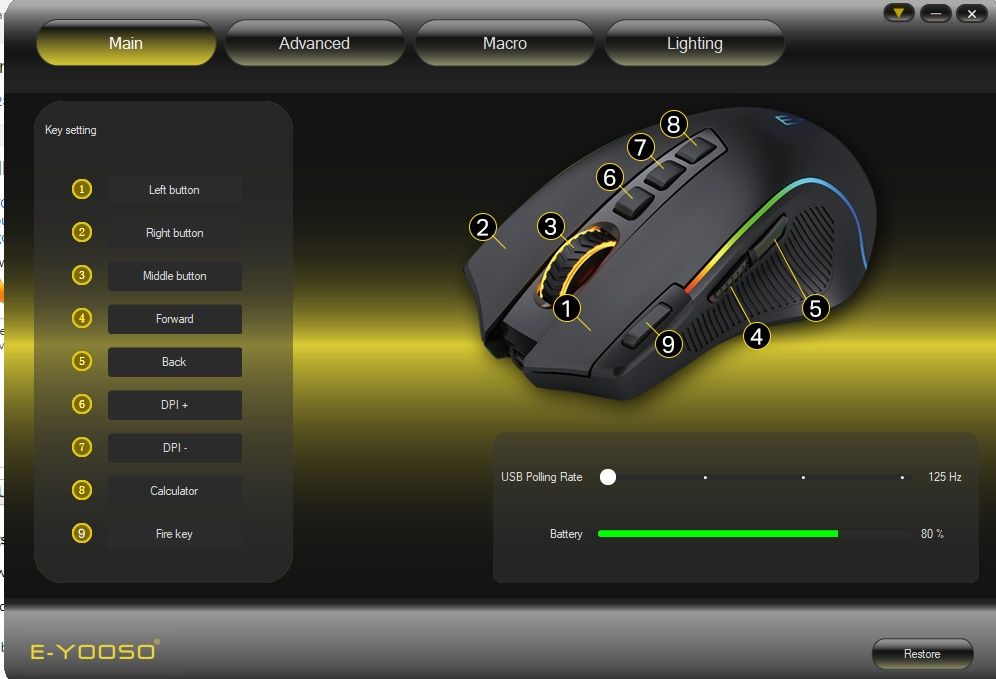Viewport: 996px width, 679px height.
Task: Click the Left button key assignment
Action: [175, 190]
